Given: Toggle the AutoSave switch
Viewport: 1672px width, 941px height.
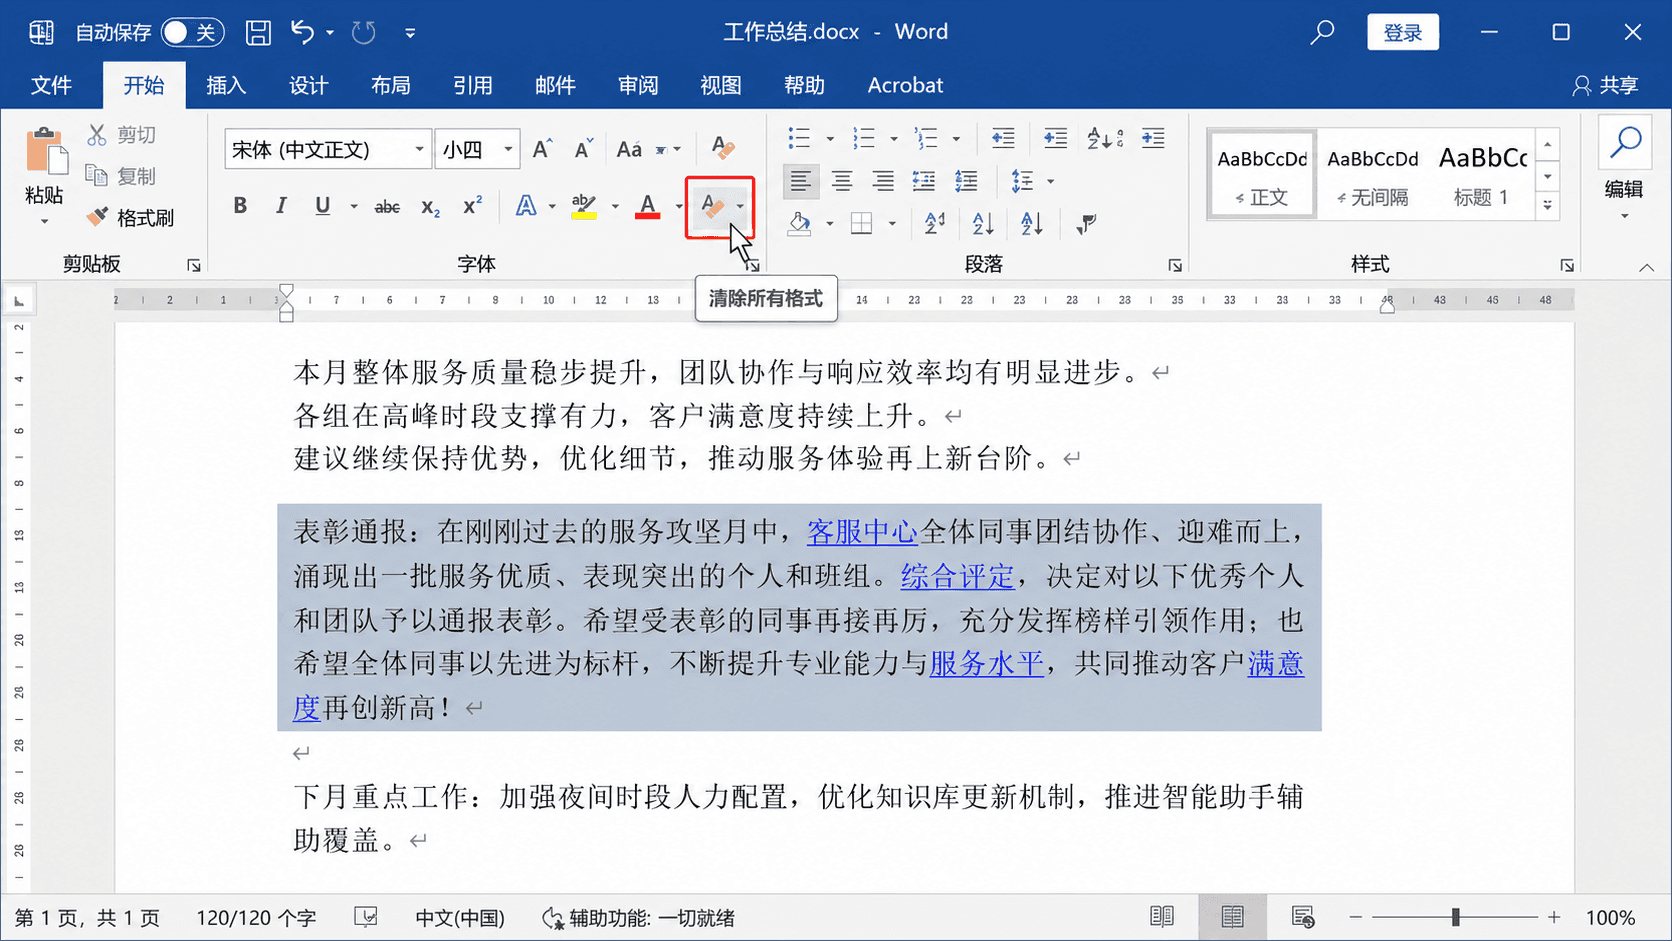Looking at the screenshot, I should pos(192,32).
